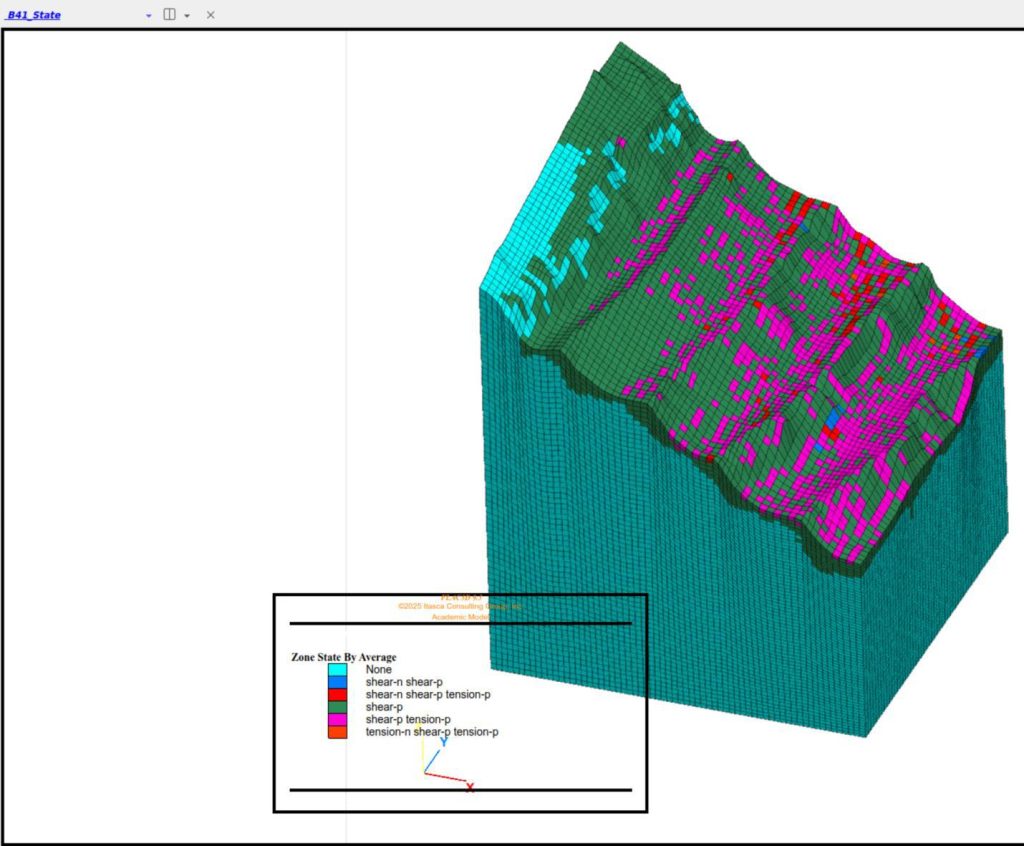Expand the split layout options arrow

tap(187, 16)
